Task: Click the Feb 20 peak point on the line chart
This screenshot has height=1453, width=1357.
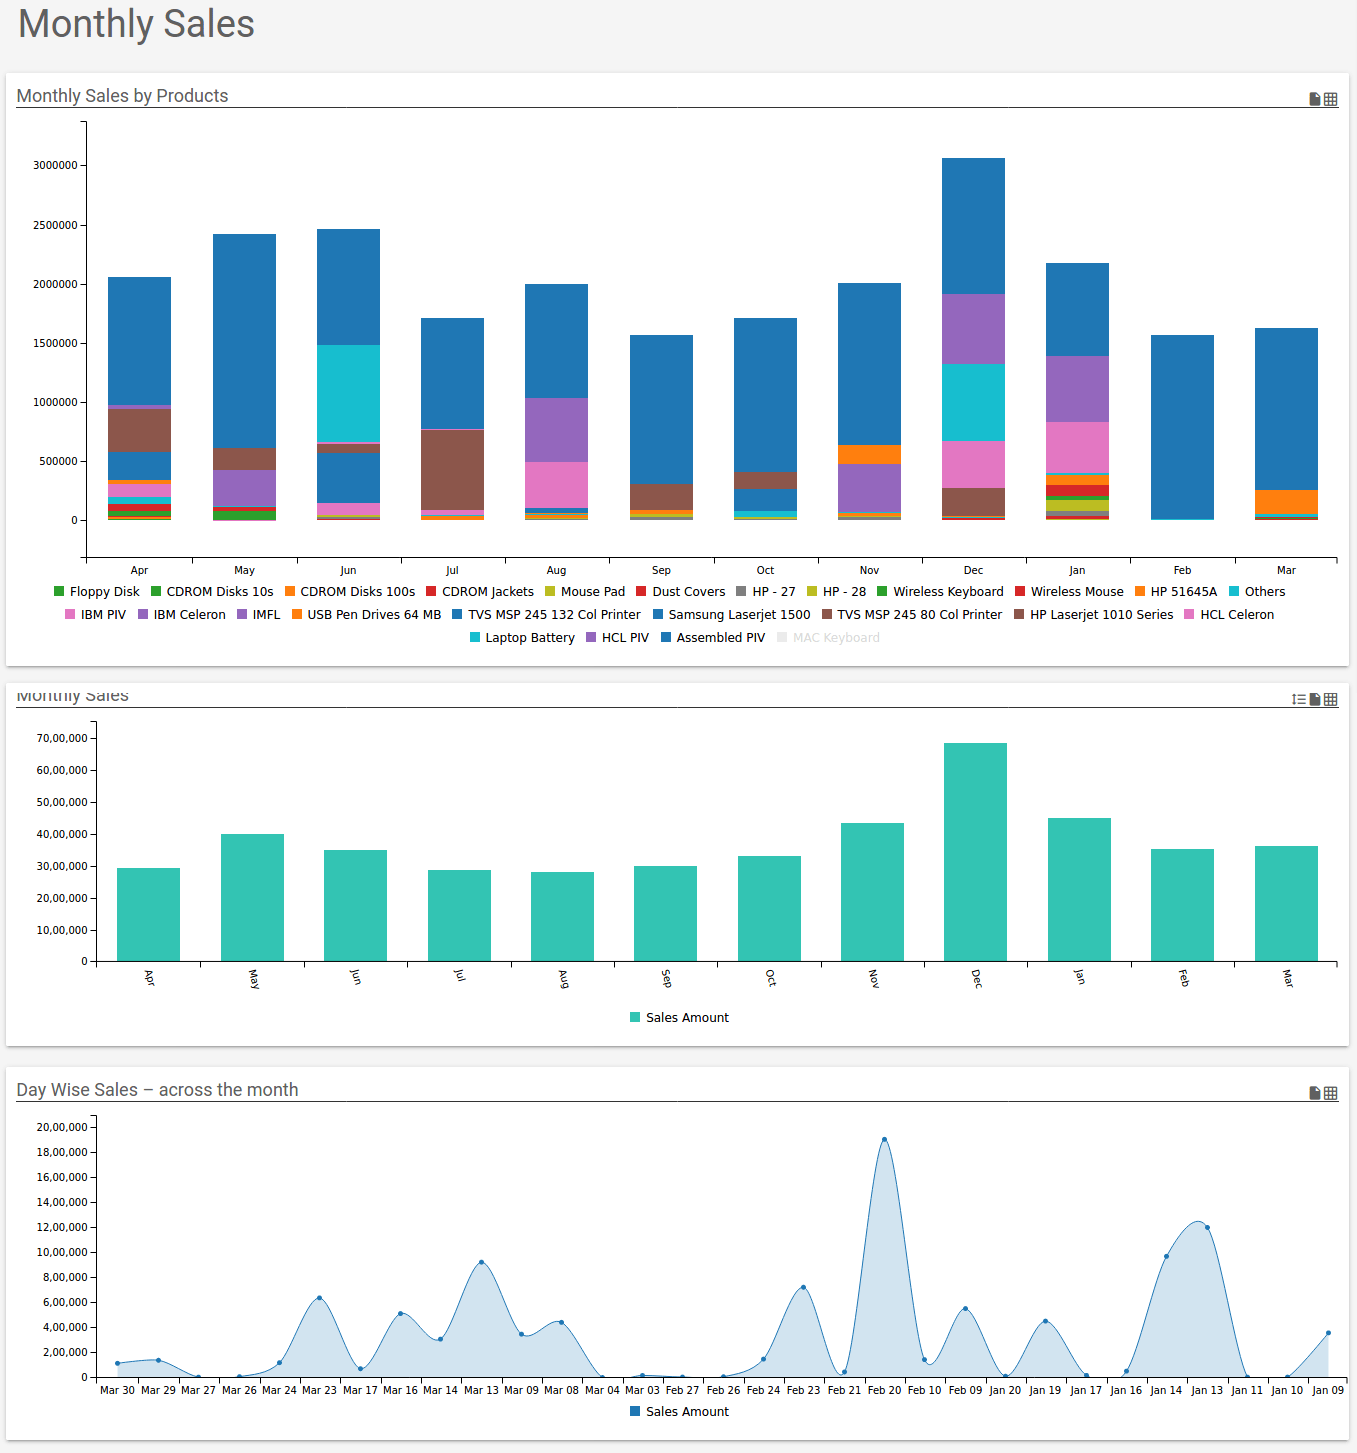Action: click(x=884, y=1139)
